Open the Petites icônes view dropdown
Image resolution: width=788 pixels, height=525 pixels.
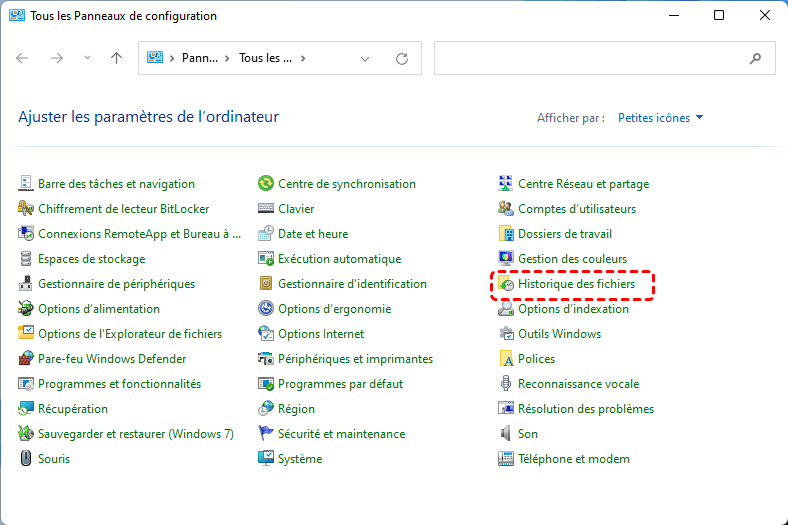coord(660,118)
